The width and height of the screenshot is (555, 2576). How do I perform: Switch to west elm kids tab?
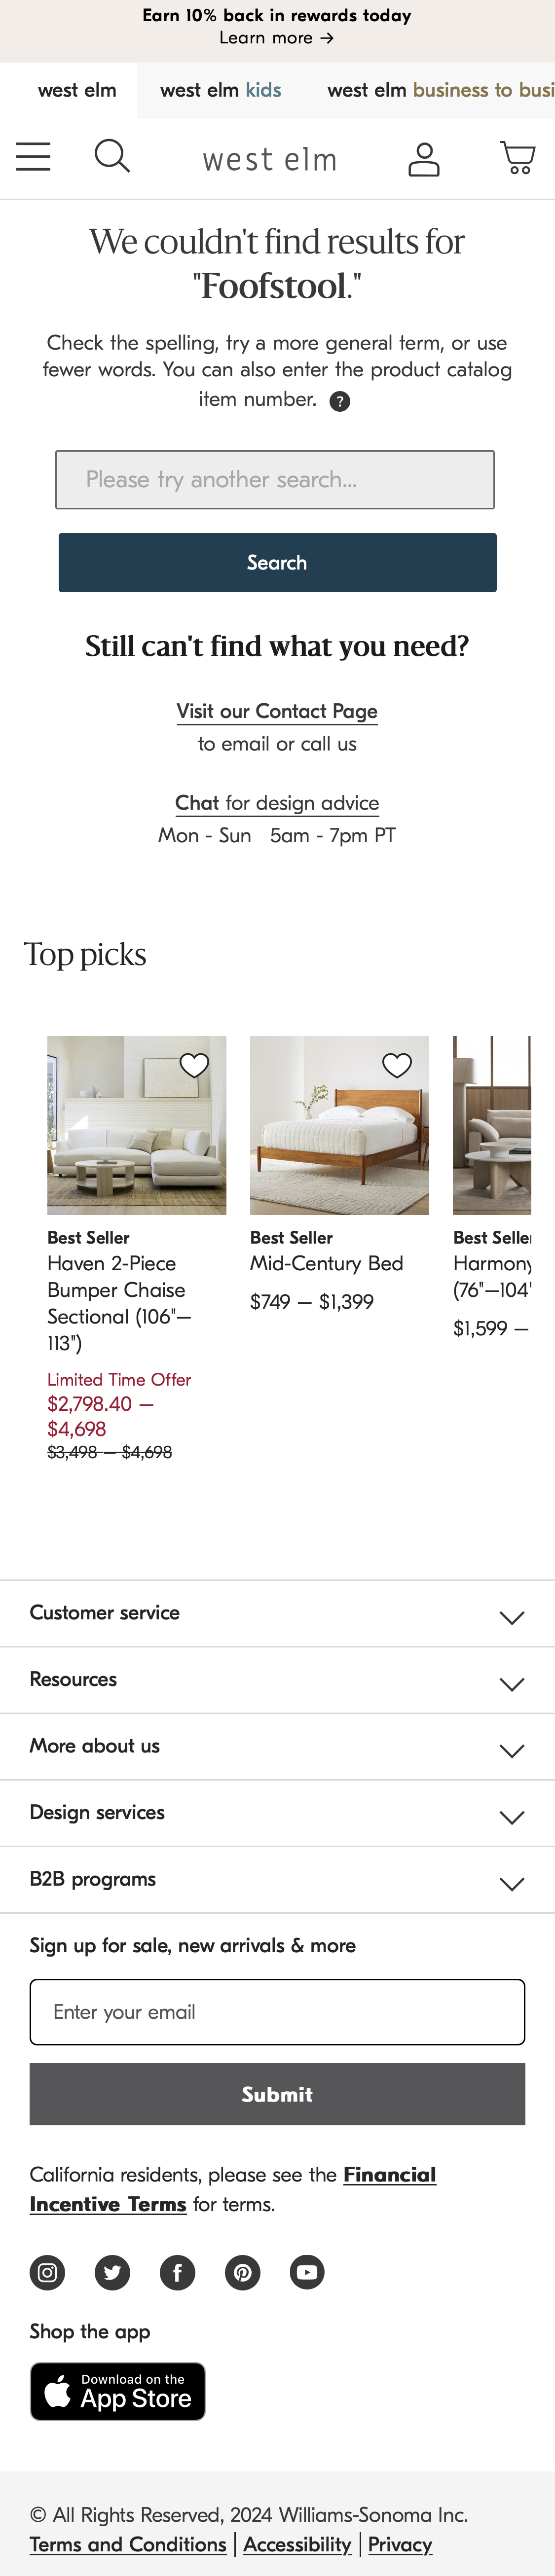(x=220, y=90)
